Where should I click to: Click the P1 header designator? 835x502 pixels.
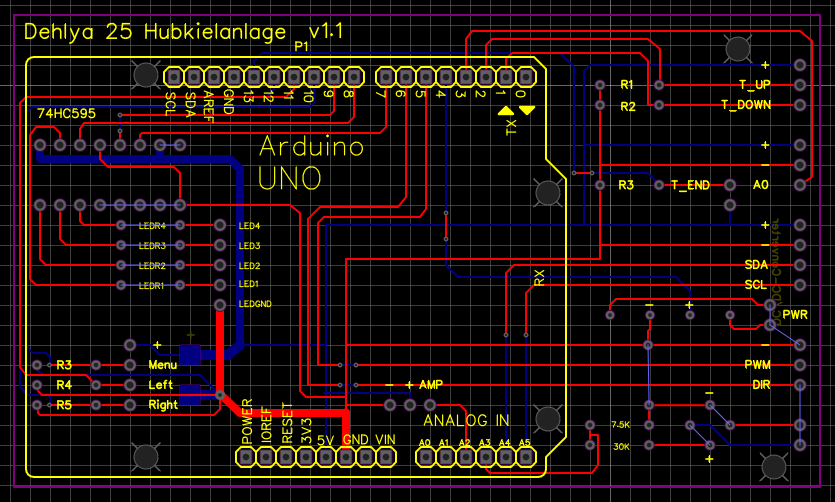click(301, 47)
